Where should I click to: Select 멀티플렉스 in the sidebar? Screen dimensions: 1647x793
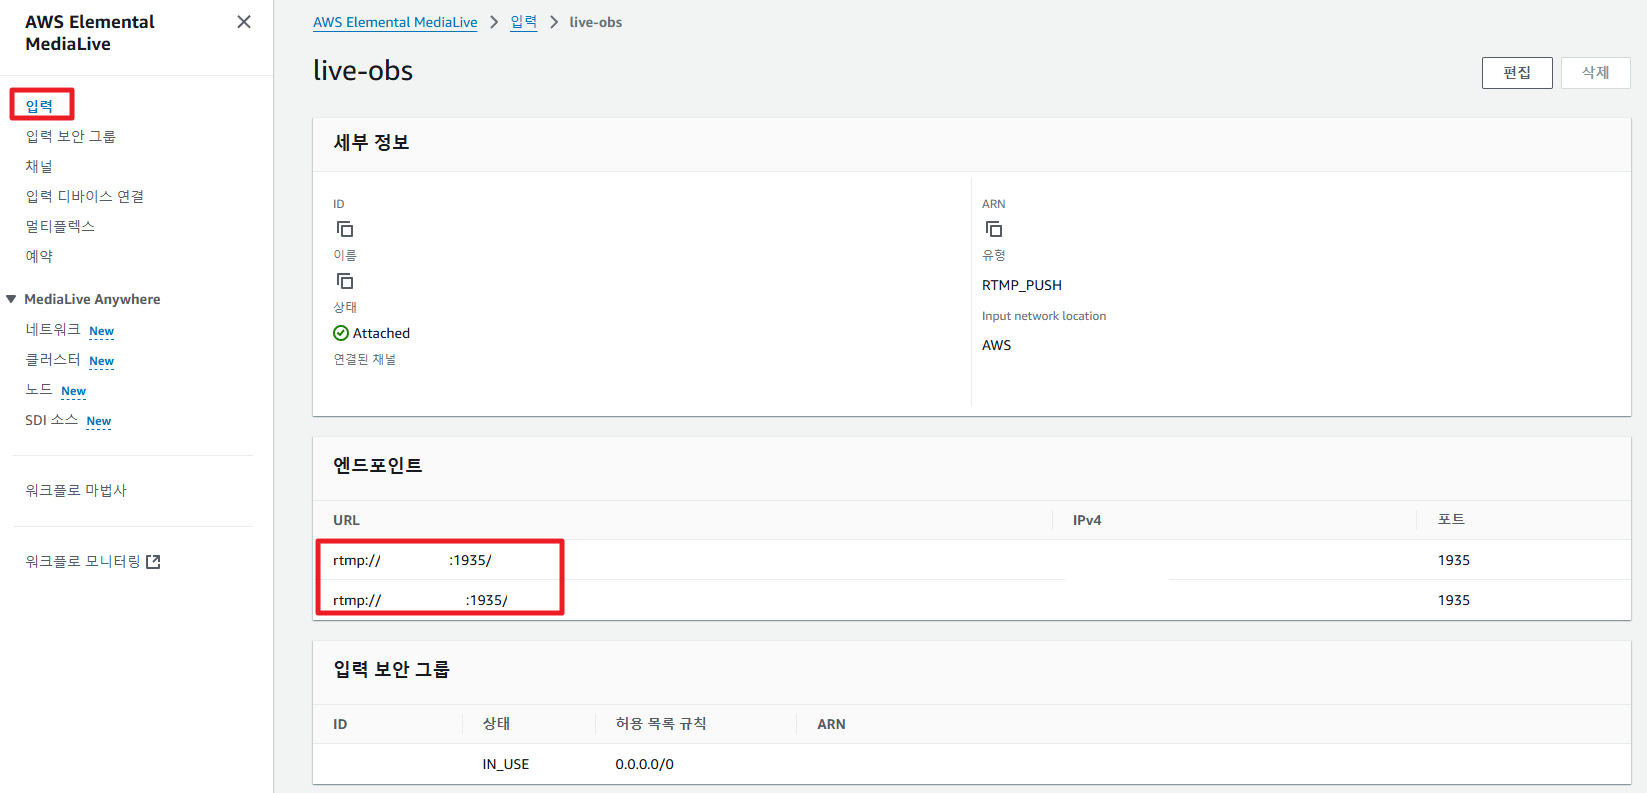point(60,226)
